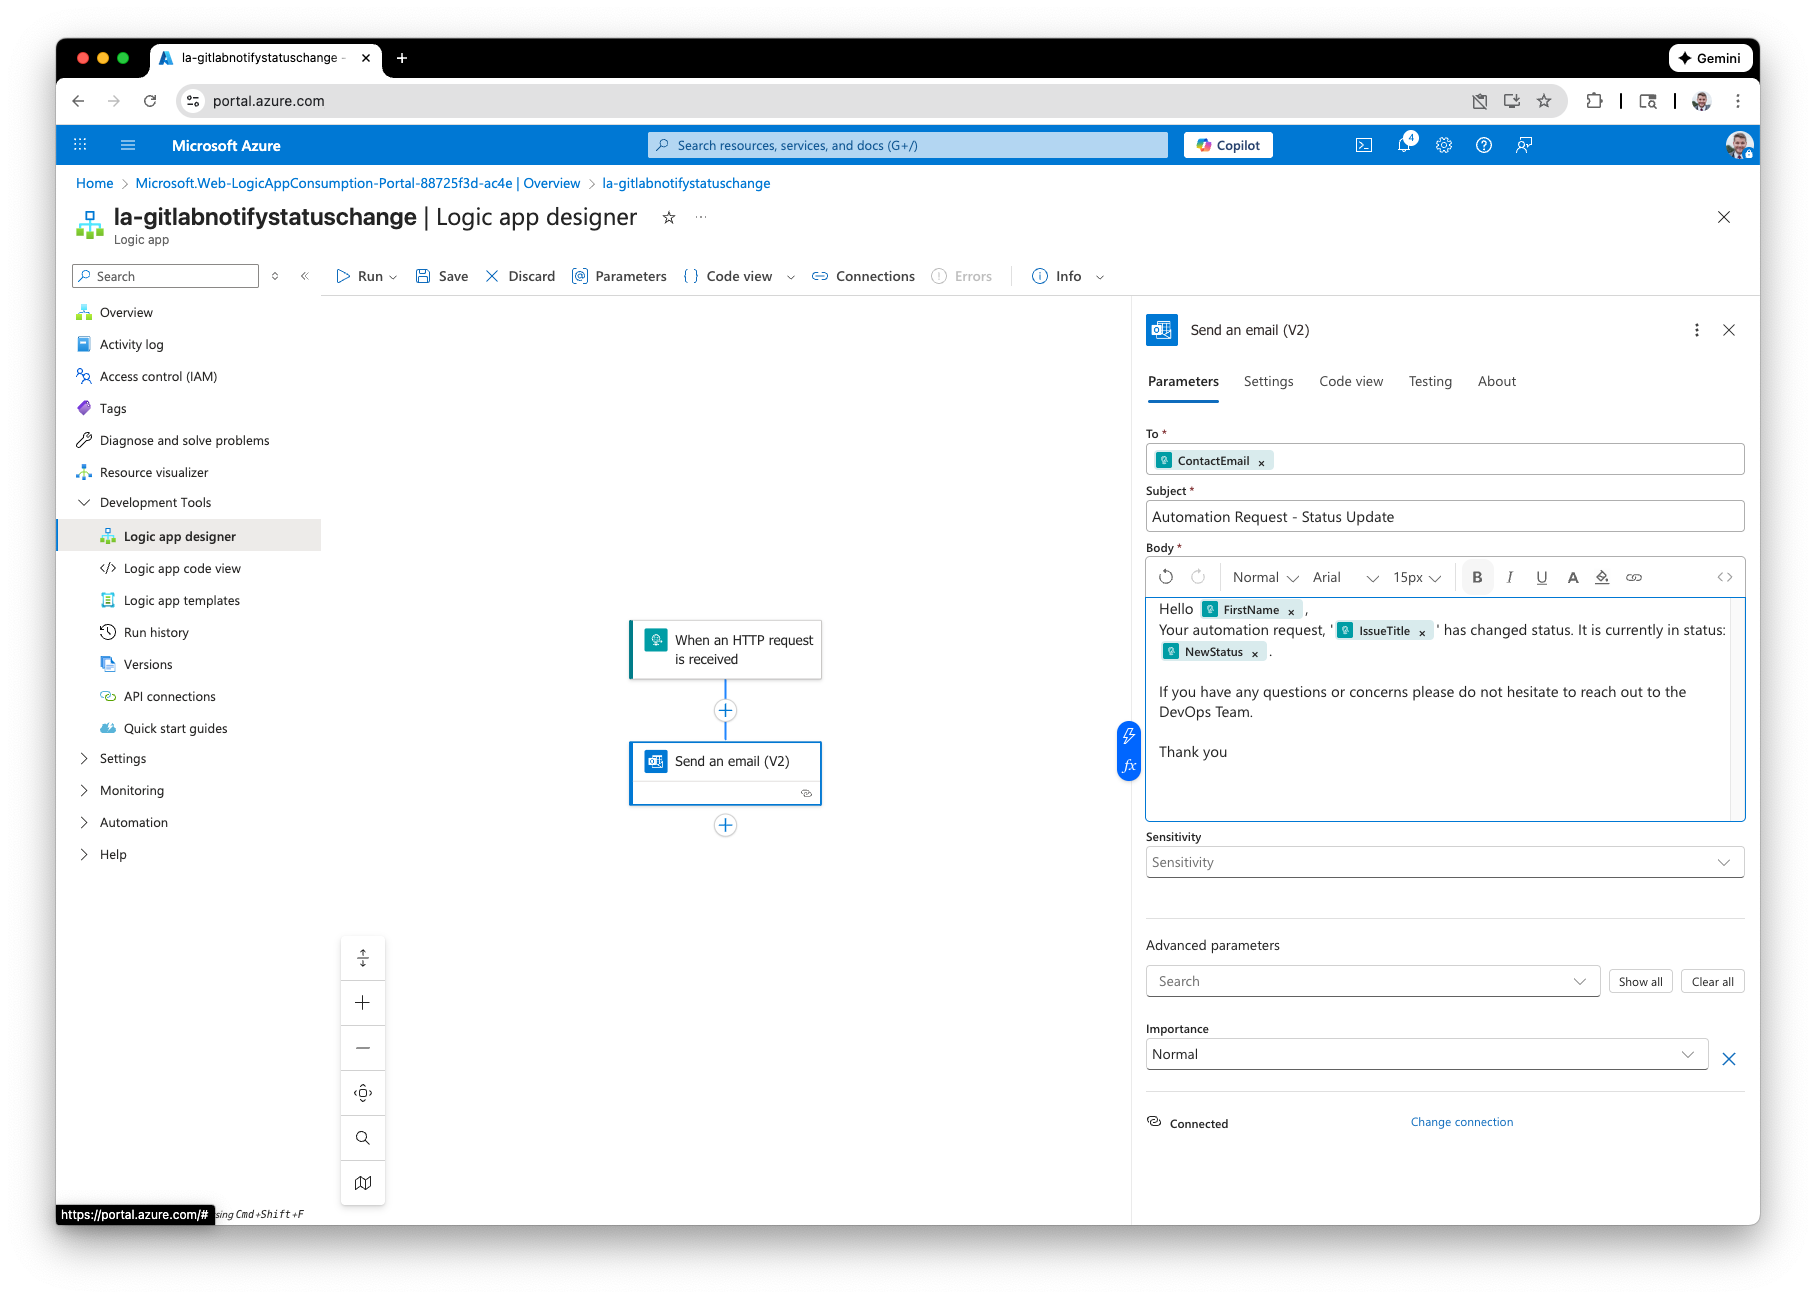Toggle the body HTML code view
This screenshot has width=1816, height=1299.
1725,577
